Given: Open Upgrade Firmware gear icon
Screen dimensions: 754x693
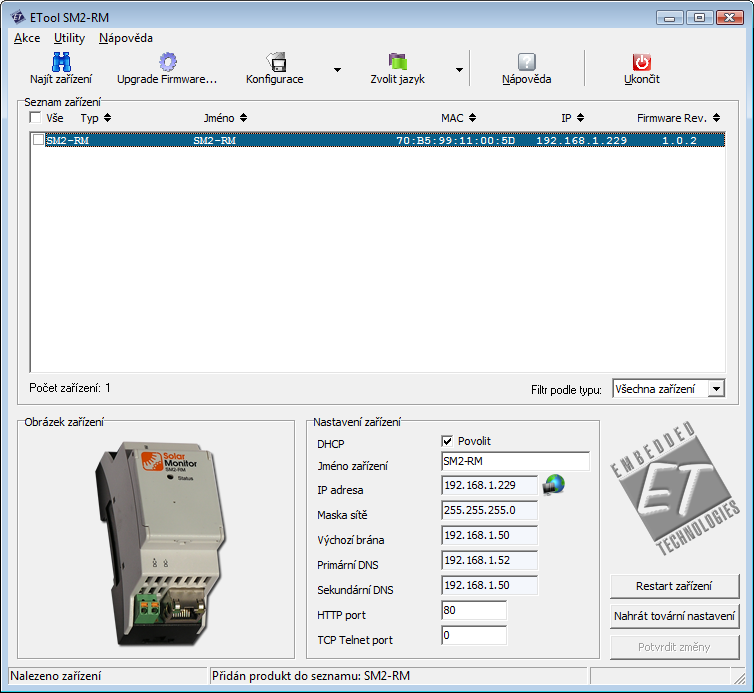Looking at the screenshot, I should point(167,62).
